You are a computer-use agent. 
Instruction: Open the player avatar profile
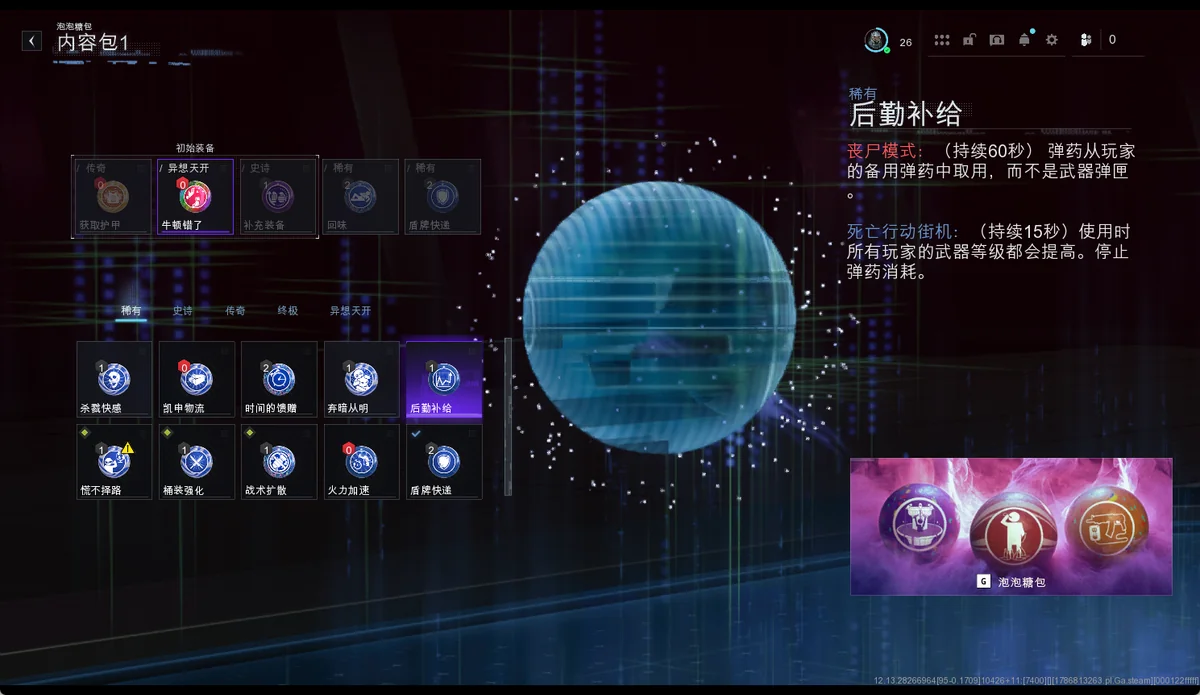876,40
